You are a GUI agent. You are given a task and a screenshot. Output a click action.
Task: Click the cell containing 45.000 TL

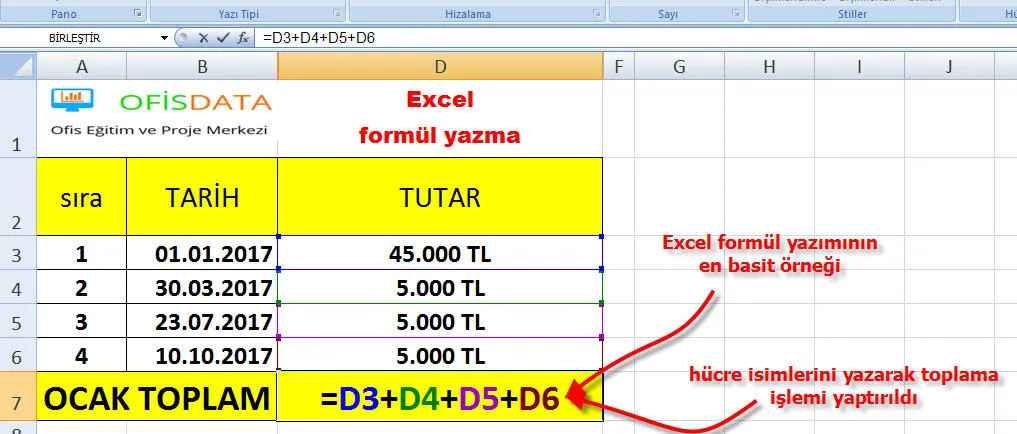(440, 254)
